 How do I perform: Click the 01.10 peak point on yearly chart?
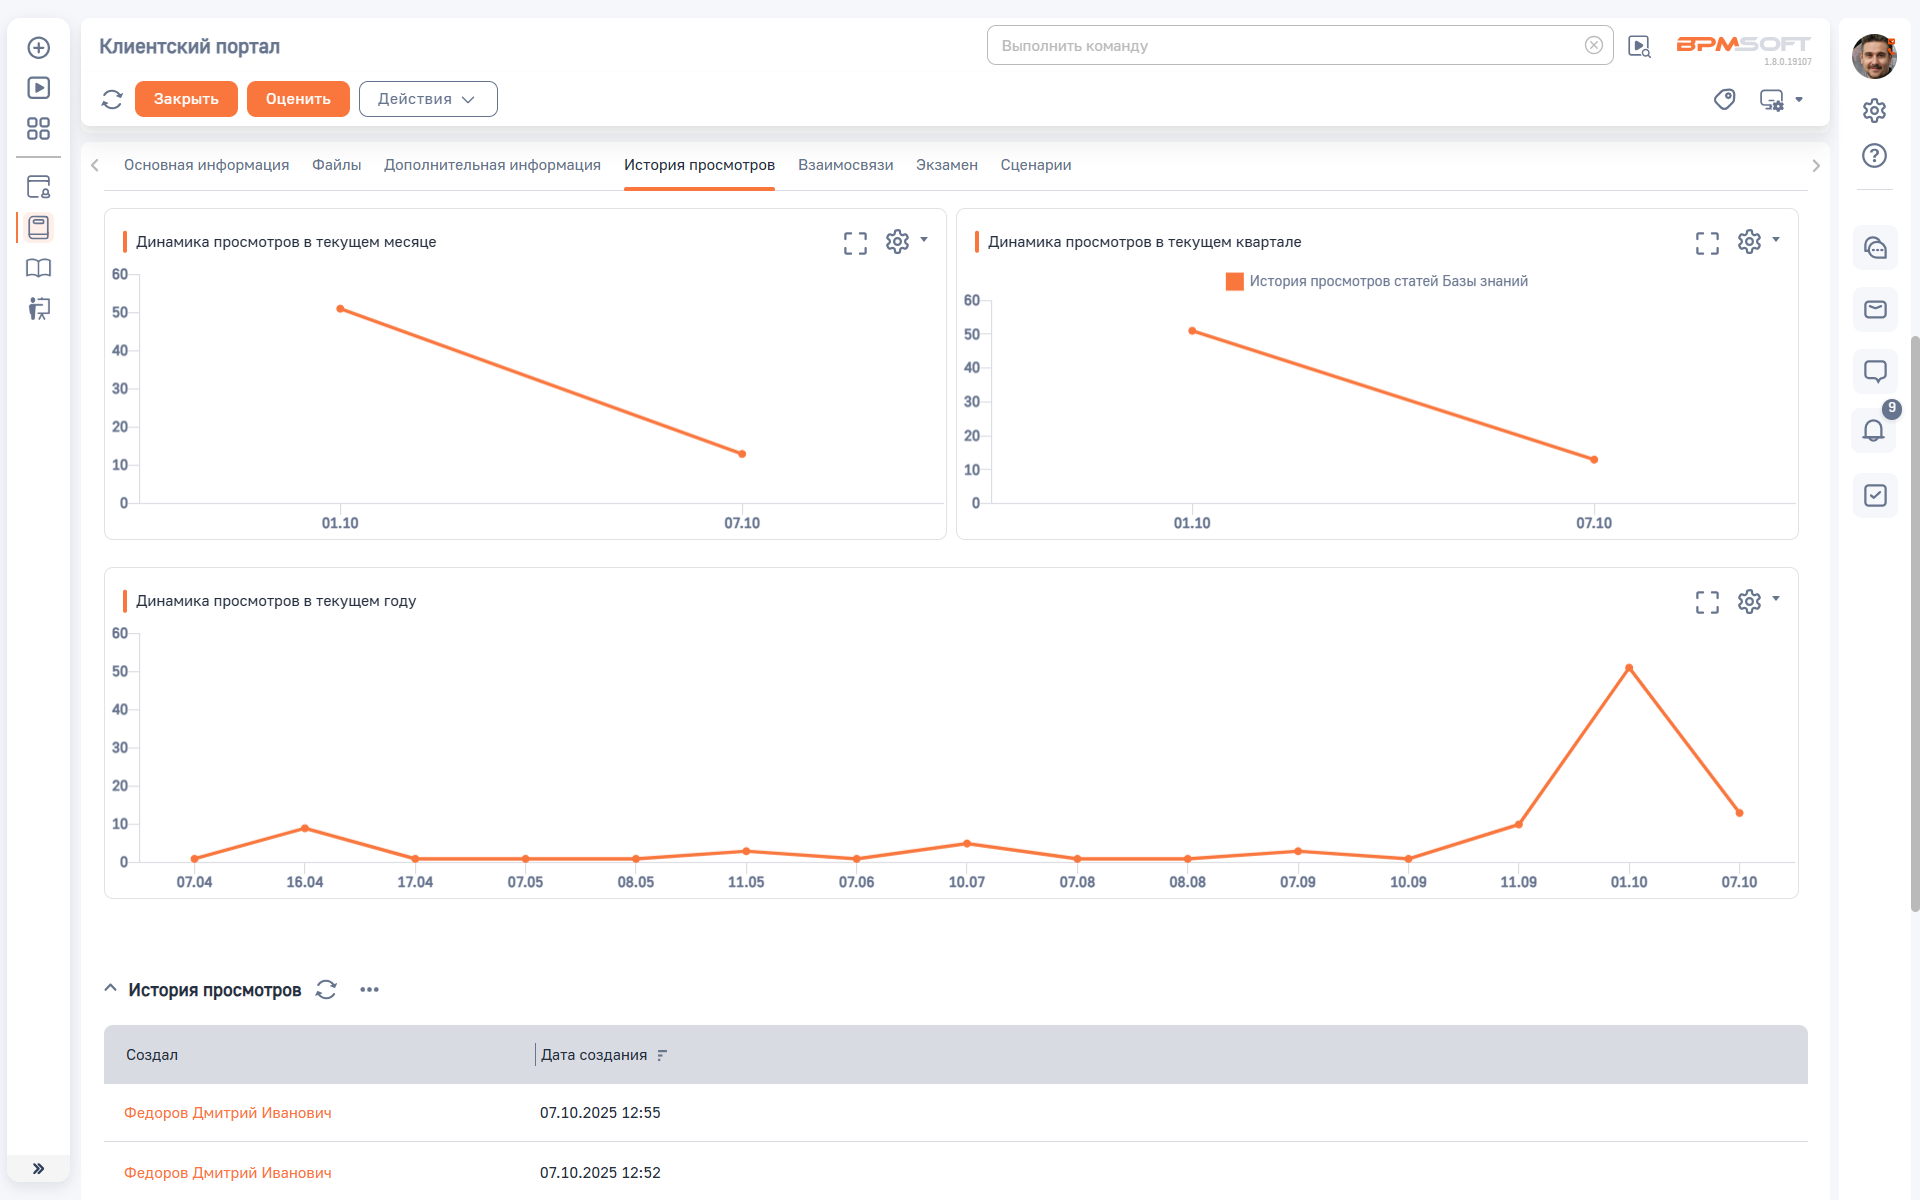tap(1629, 668)
